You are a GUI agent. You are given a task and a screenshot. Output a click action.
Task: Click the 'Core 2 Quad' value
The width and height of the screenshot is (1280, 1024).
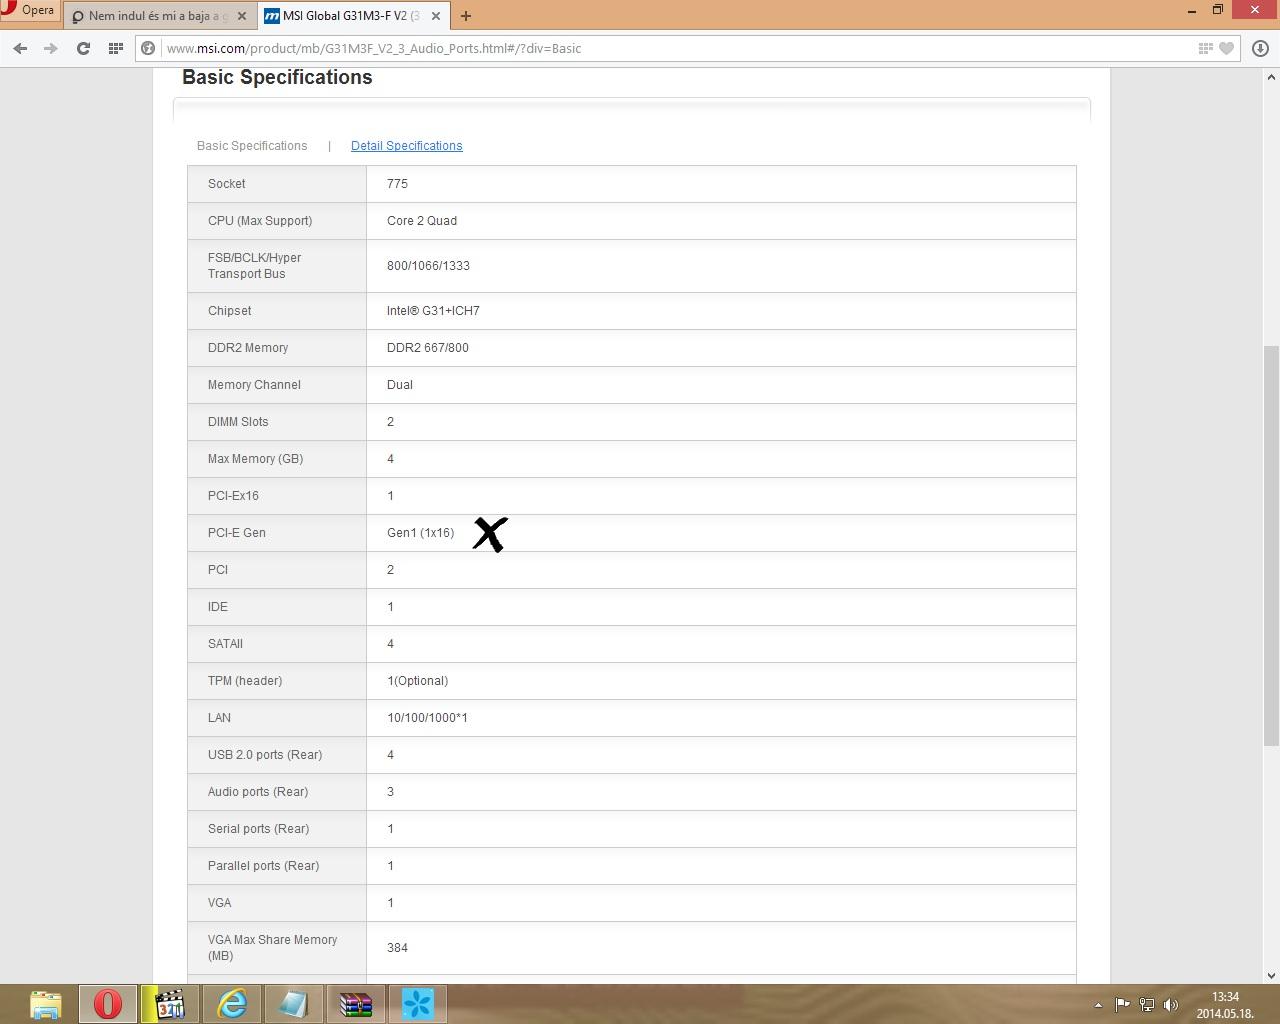click(x=422, y=221)
